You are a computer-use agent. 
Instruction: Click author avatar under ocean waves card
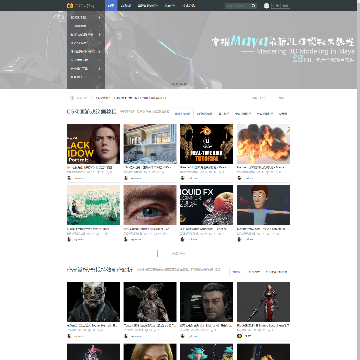69,239
